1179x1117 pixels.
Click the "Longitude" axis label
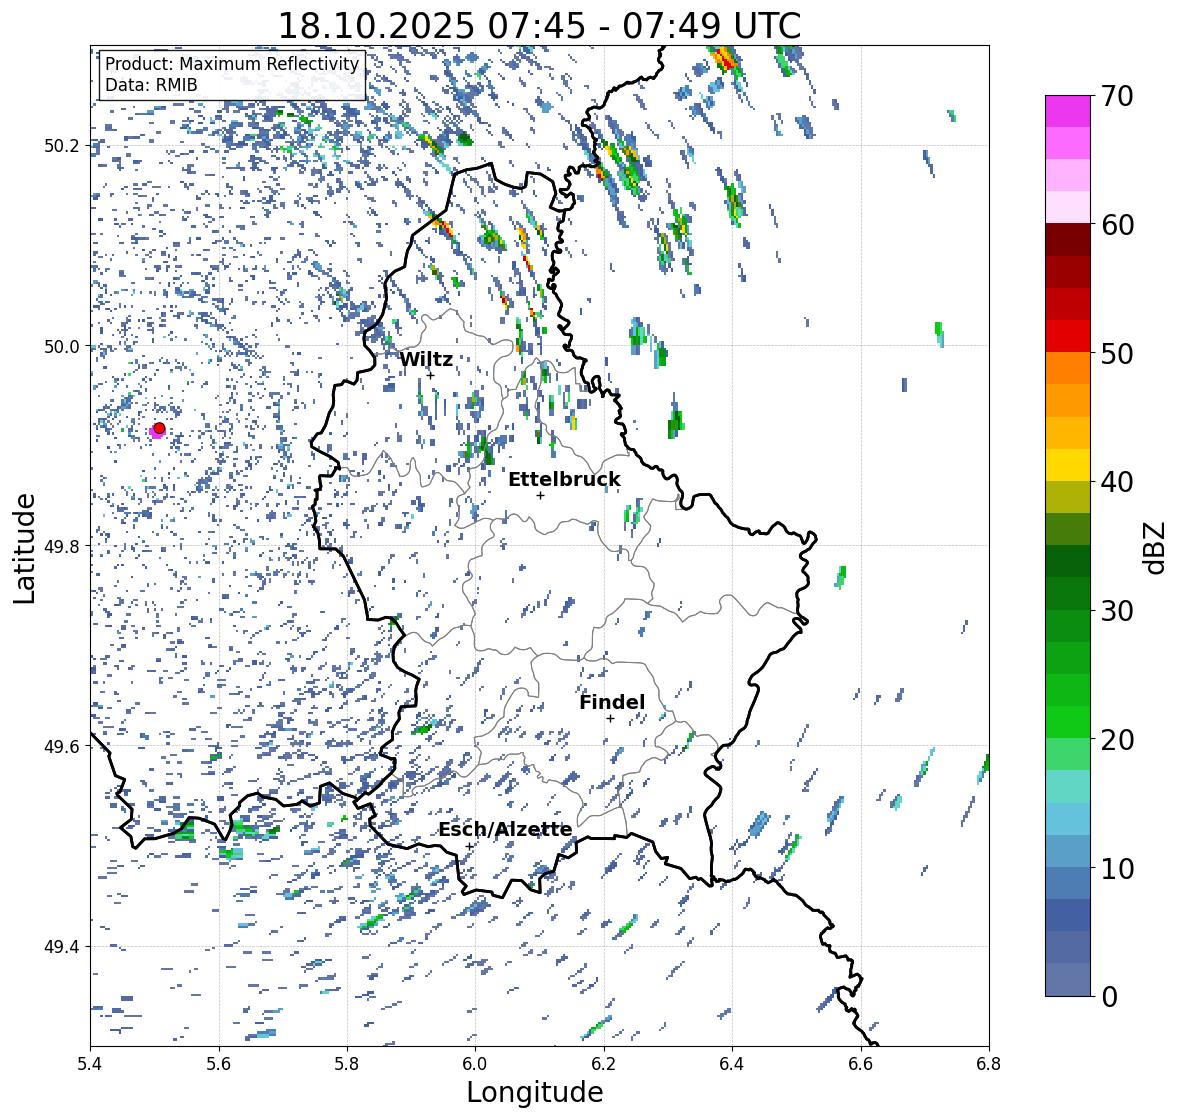coord(535,1092)
